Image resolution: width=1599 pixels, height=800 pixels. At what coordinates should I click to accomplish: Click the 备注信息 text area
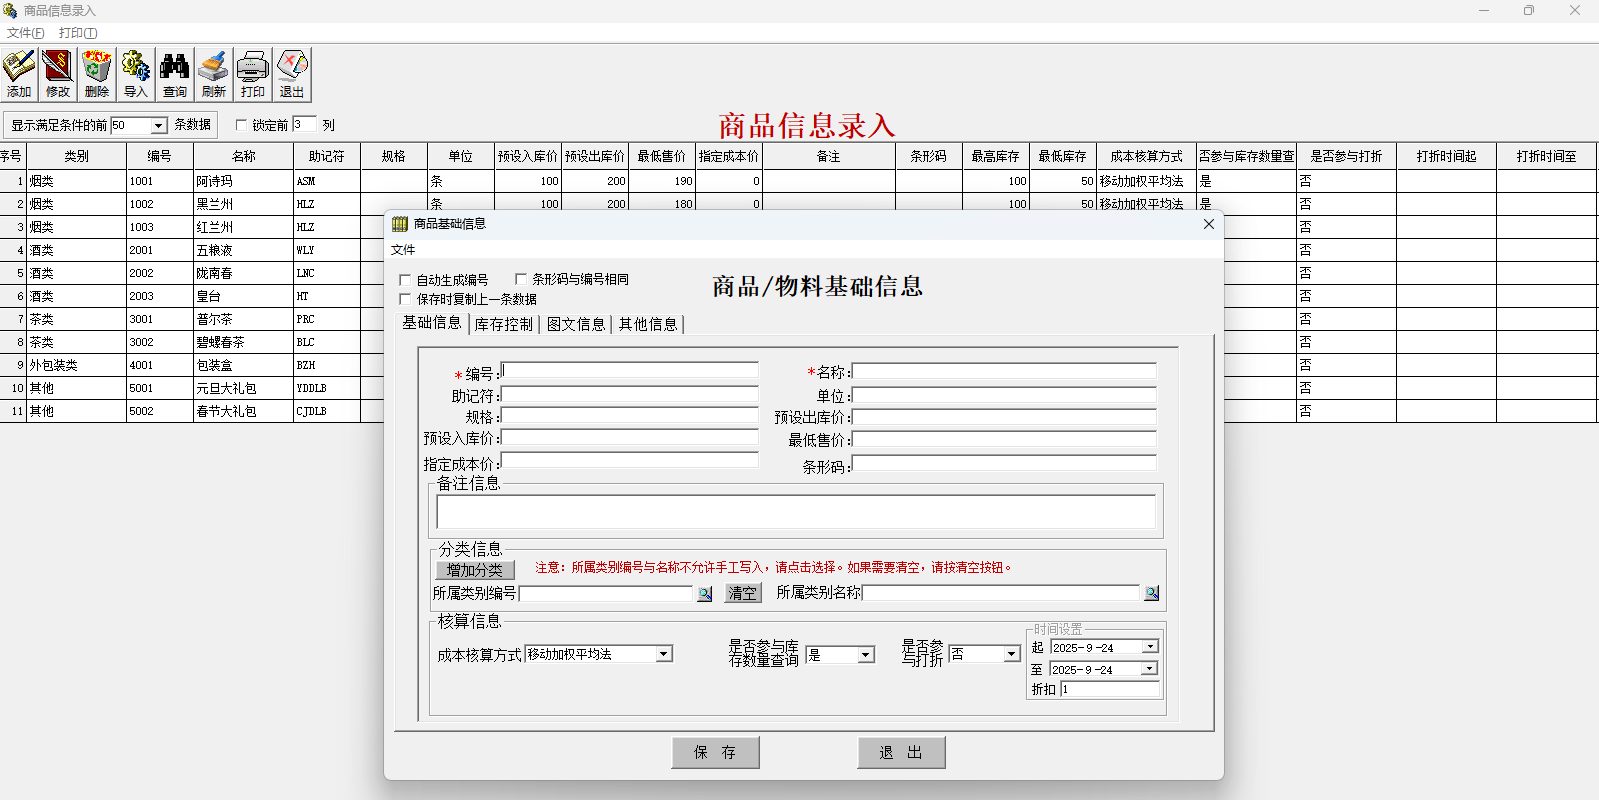[796, 512]
